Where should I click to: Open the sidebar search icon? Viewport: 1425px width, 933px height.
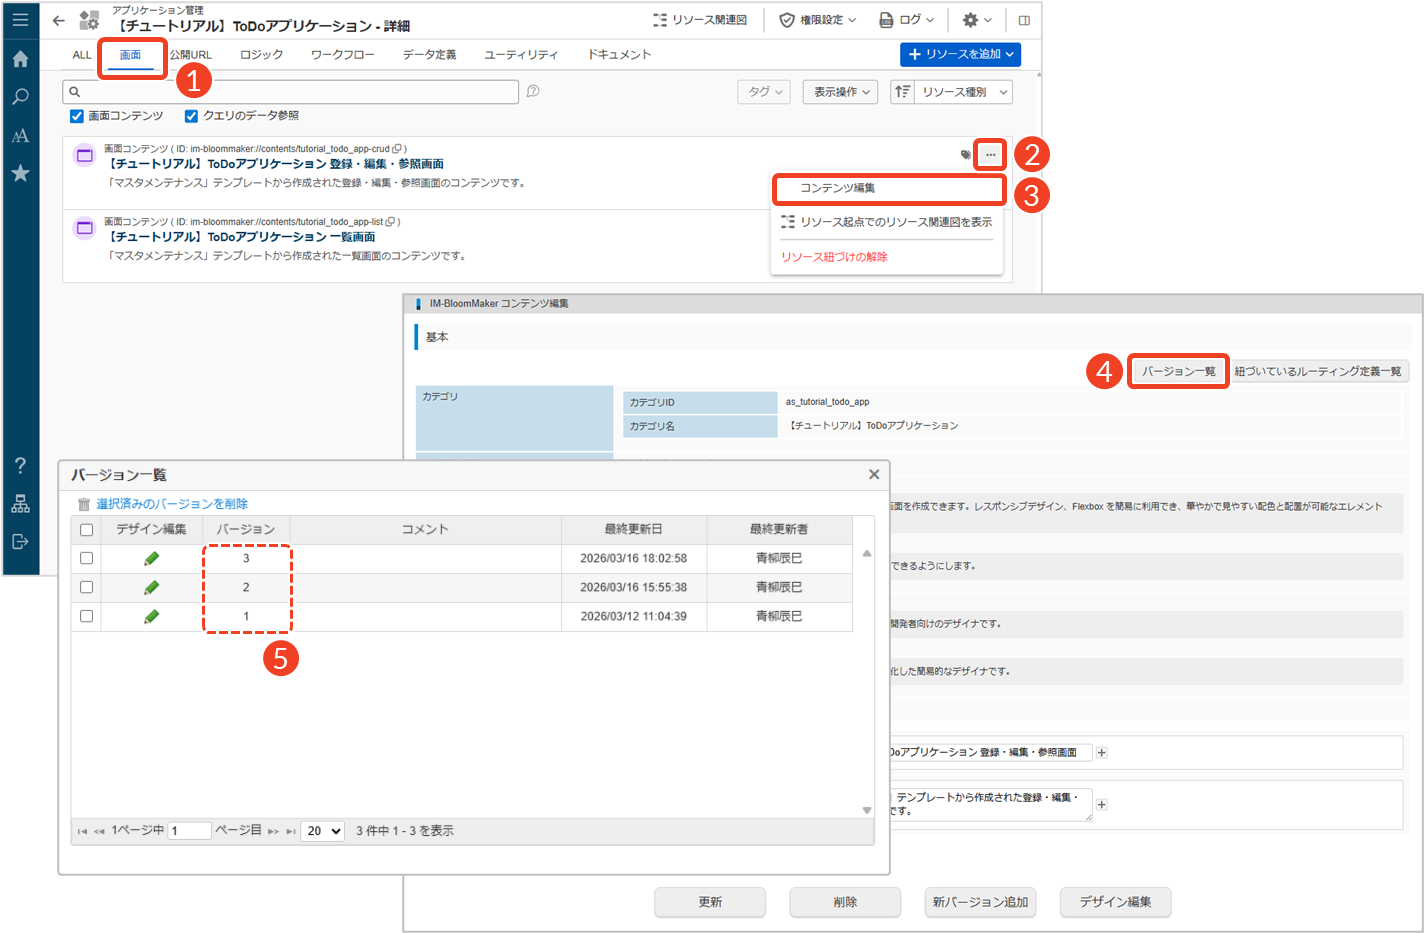tap(20, 97)
